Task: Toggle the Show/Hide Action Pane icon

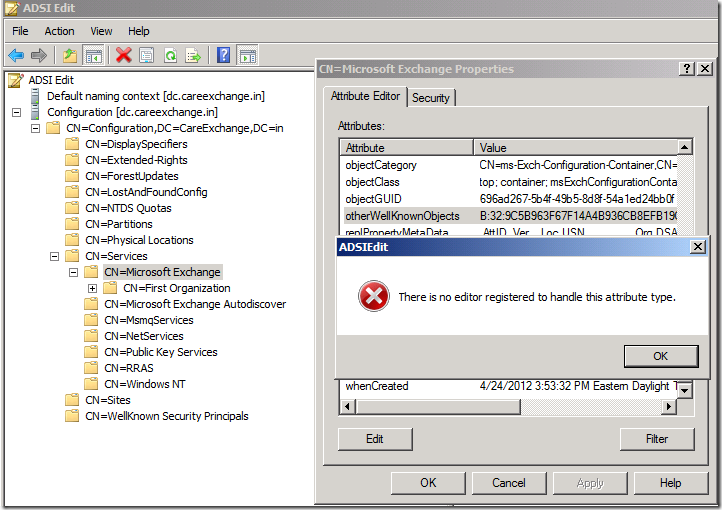Action: click(248, 56)
